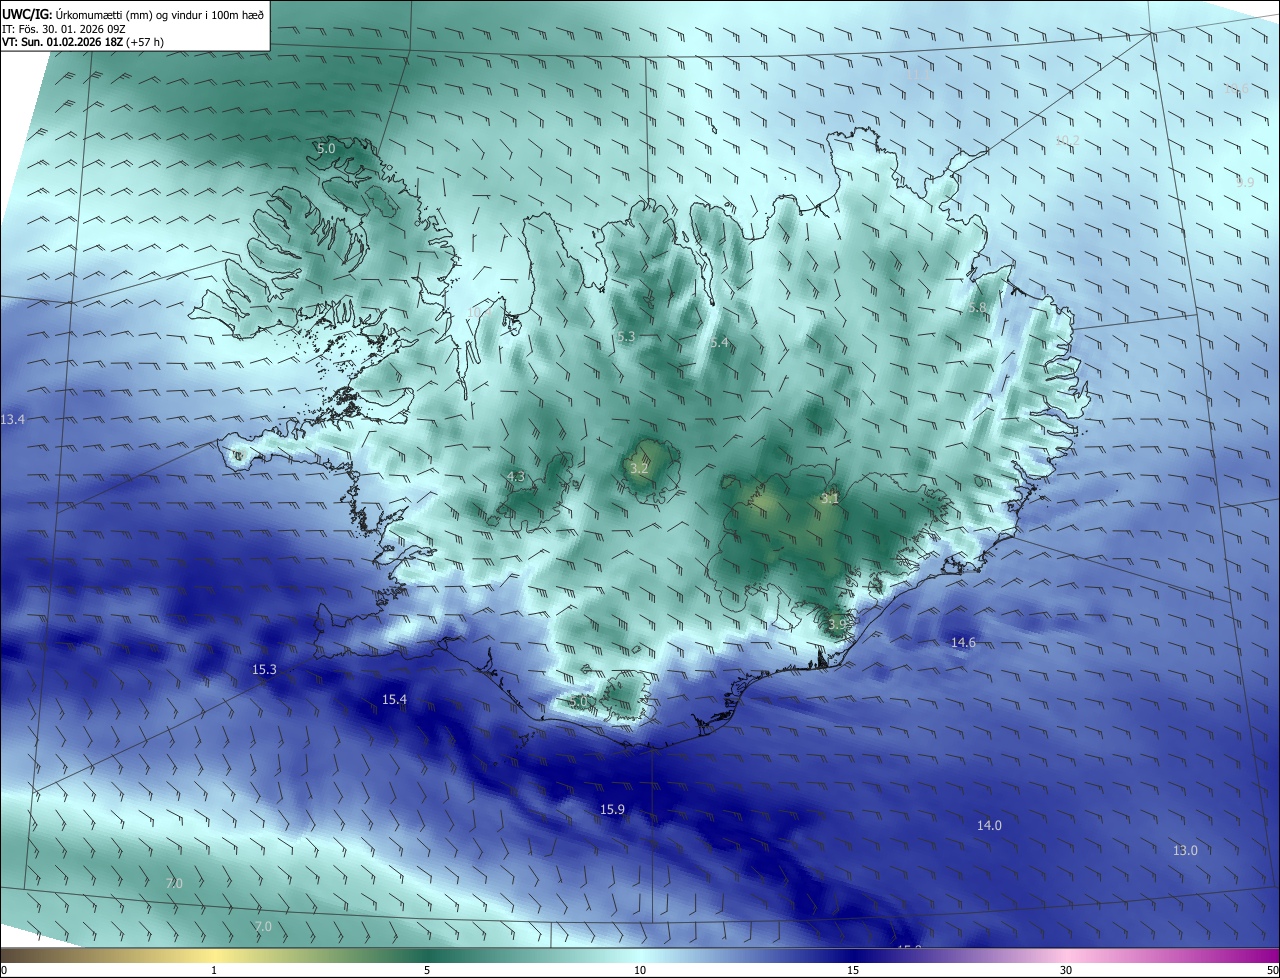
Task: Click the '5' tick on the colour scale
Action: (x=427, y=970)
